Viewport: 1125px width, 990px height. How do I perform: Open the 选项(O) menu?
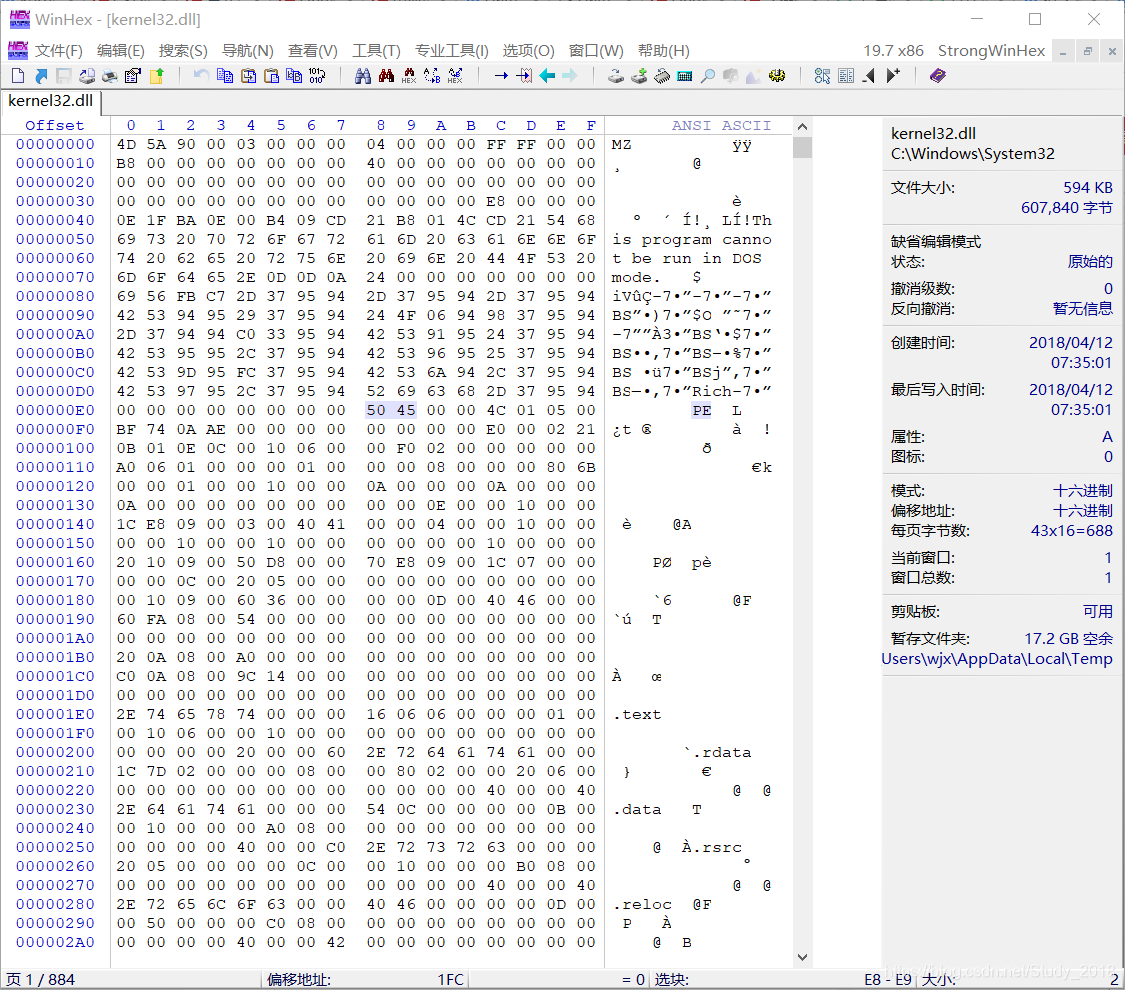pos(528,50)
